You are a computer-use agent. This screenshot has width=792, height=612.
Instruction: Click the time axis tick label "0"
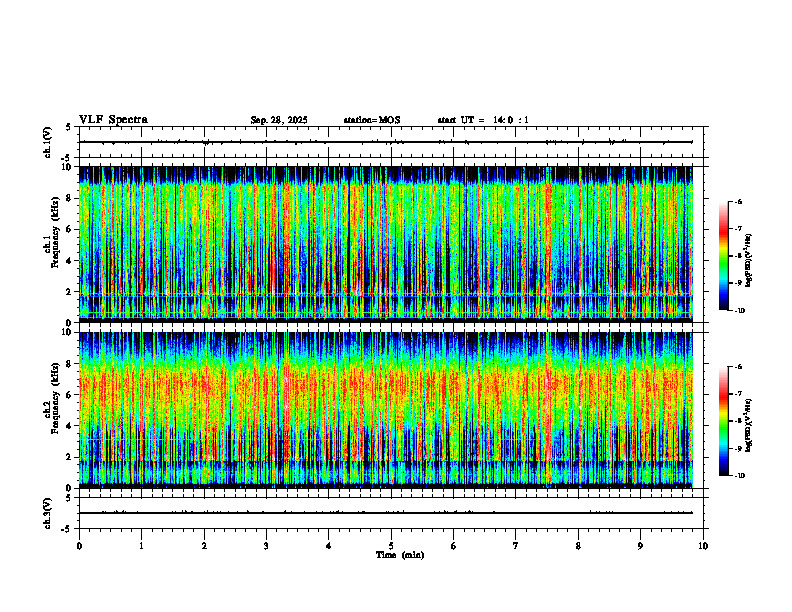pos(79,546)
